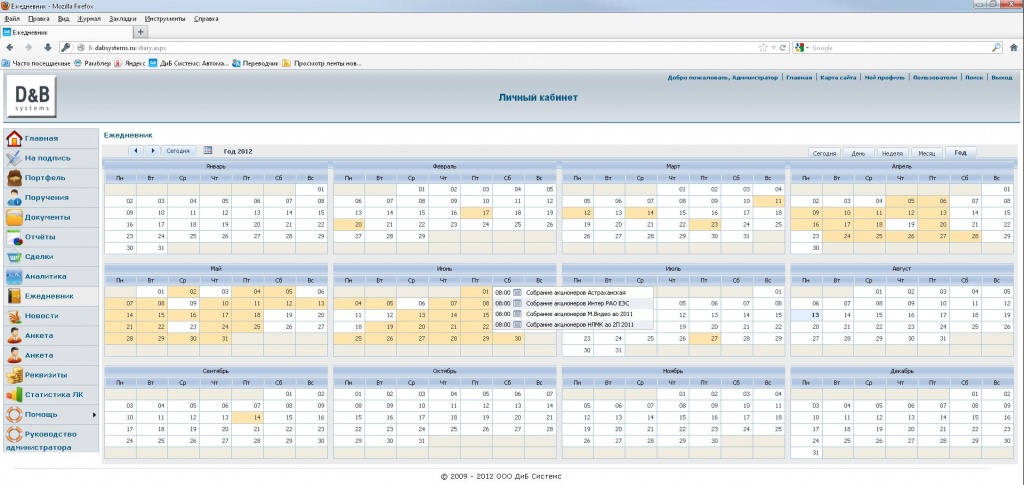
Task: Click the D&B systems logo
Action: tap(31, 97)
